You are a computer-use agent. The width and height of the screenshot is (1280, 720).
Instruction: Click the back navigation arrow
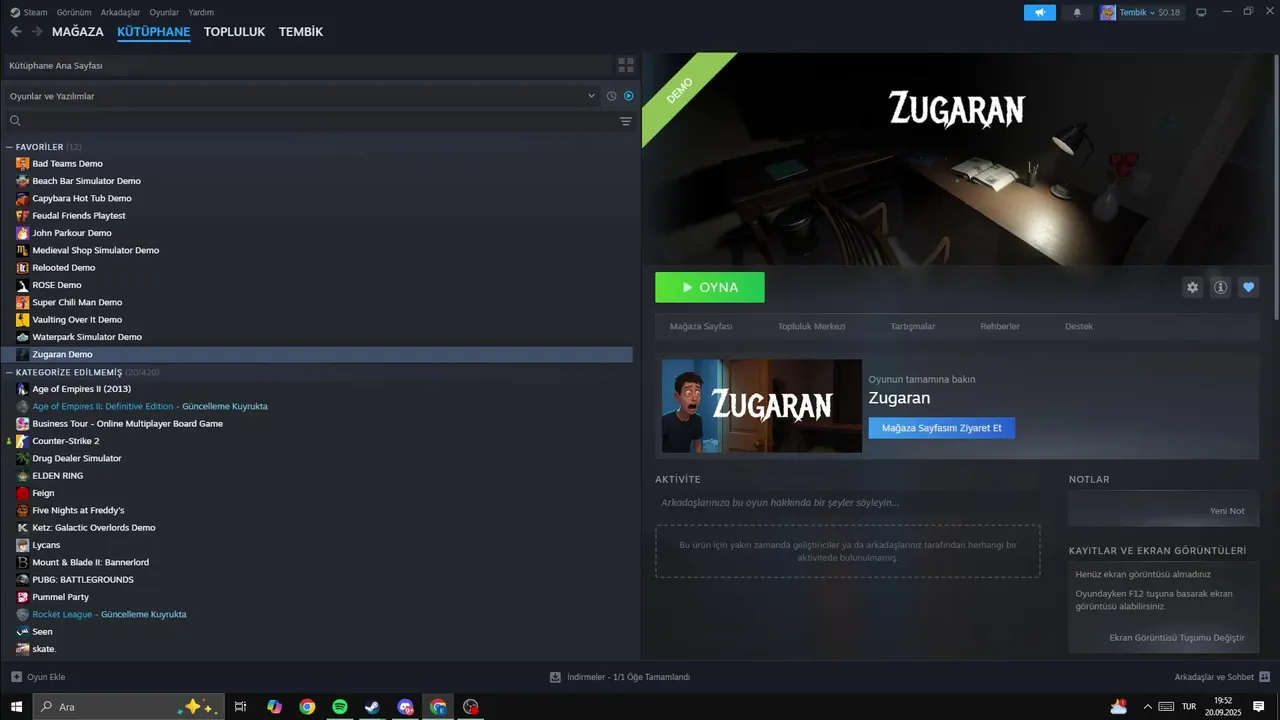coord(16,32)
